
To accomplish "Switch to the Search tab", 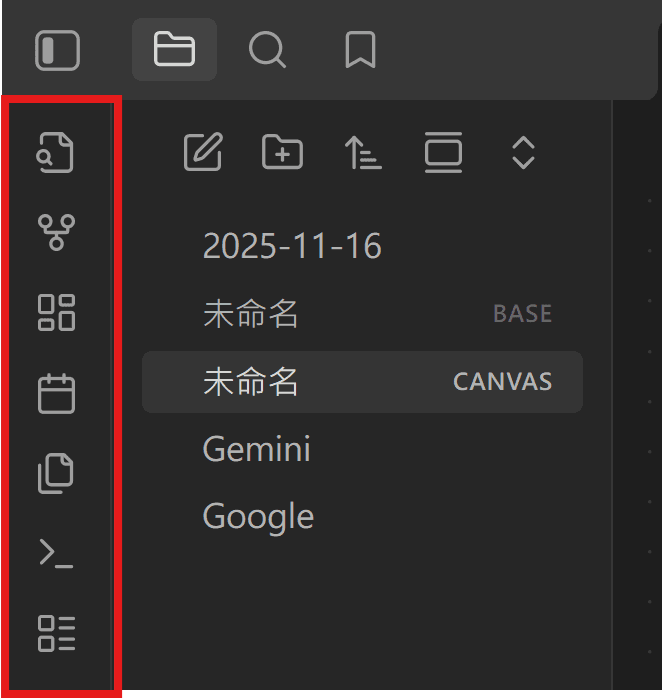I will (x=267, y=49).
